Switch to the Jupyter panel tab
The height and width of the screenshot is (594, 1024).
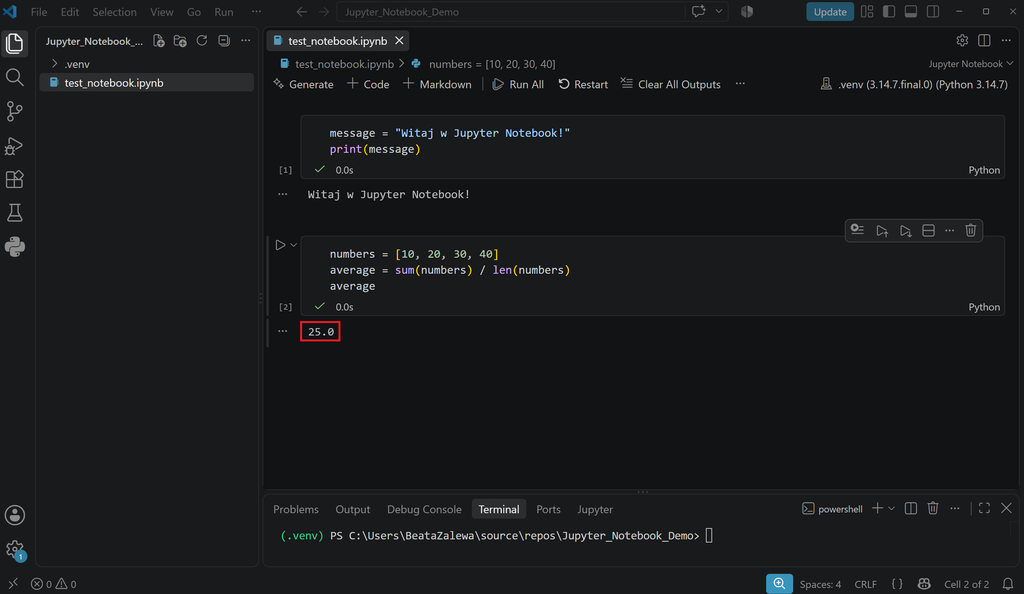pos(594,509)
